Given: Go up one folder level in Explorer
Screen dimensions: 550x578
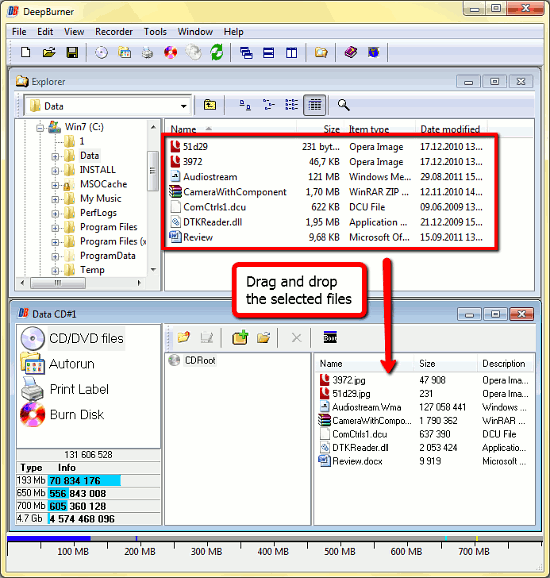Looking at the screenshot, I should point(210,105).
